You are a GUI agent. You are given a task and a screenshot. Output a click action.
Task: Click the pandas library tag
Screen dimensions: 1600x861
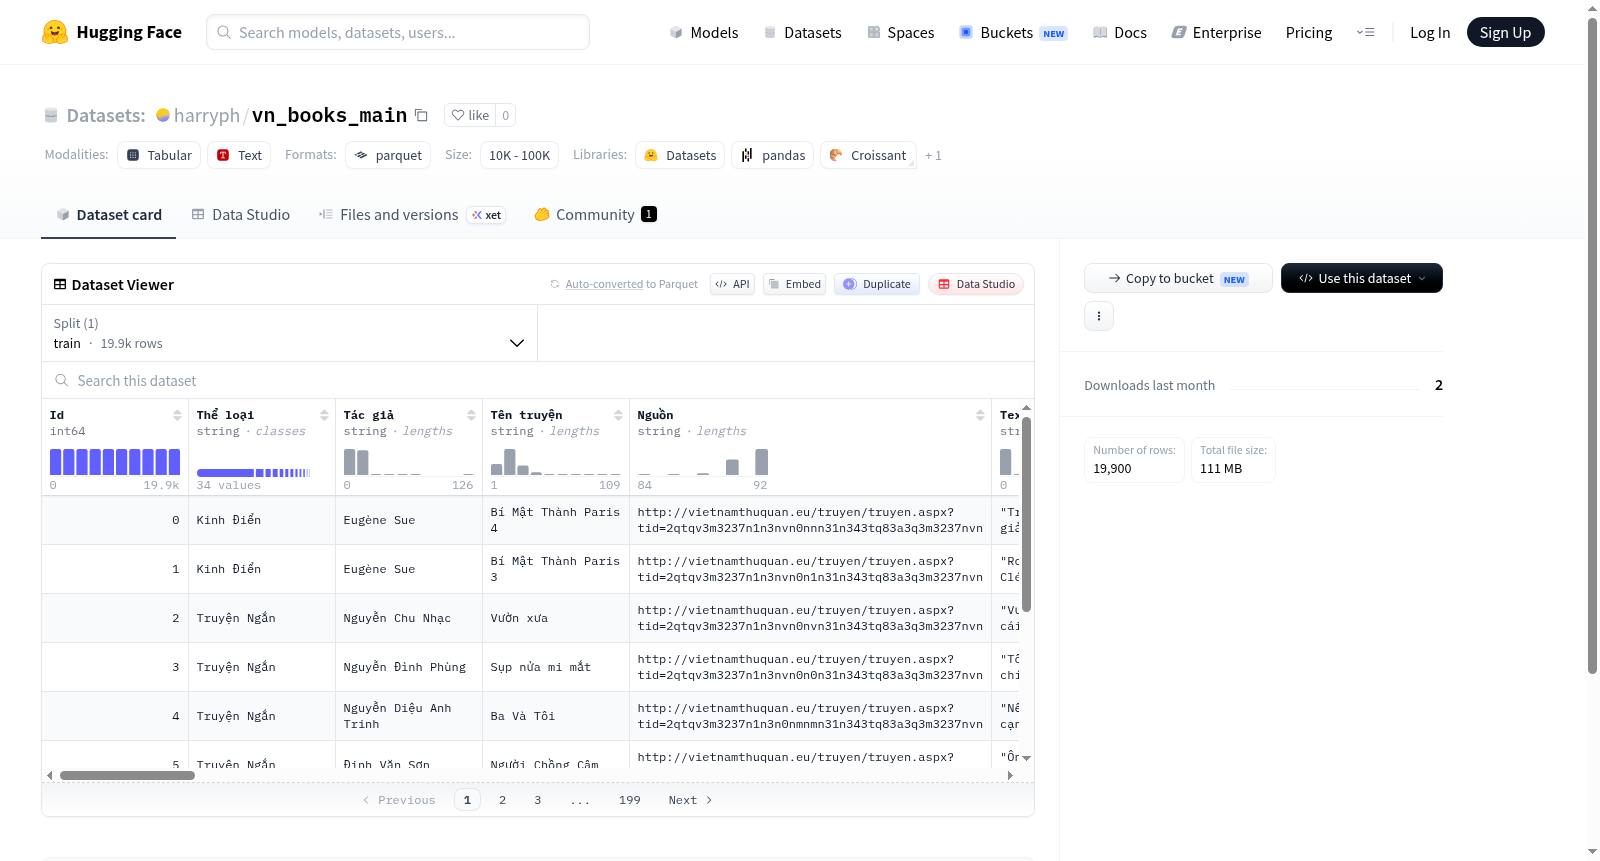(773, 155)
